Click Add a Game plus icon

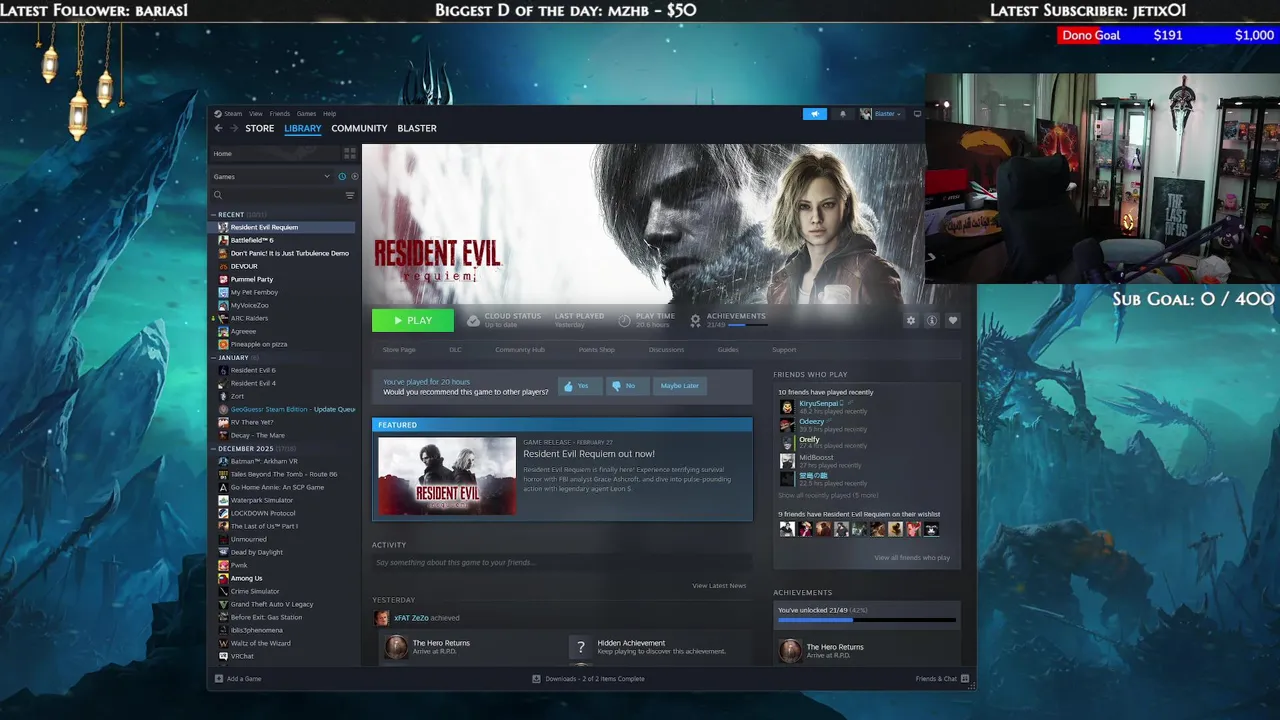(x=219, y=679)
